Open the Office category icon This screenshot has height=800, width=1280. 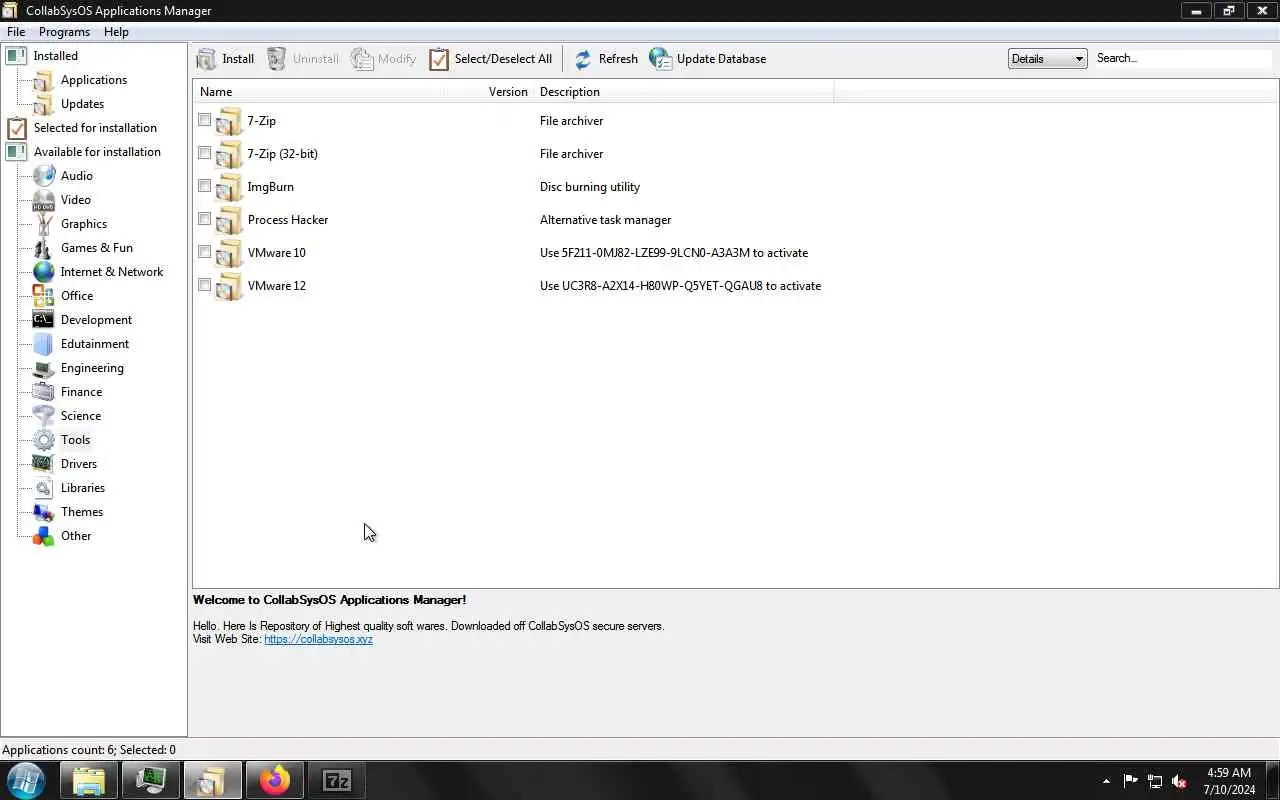click(44, 296)
